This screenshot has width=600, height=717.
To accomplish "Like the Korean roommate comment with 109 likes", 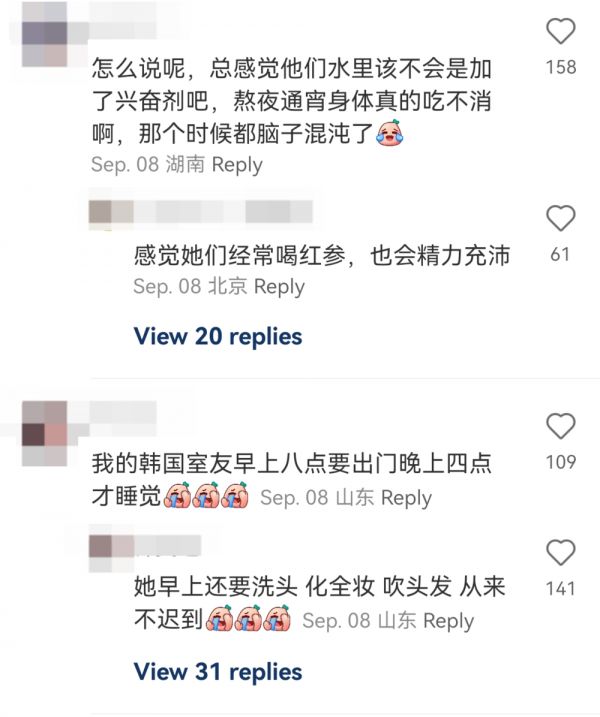I will (x=561, y=426).
